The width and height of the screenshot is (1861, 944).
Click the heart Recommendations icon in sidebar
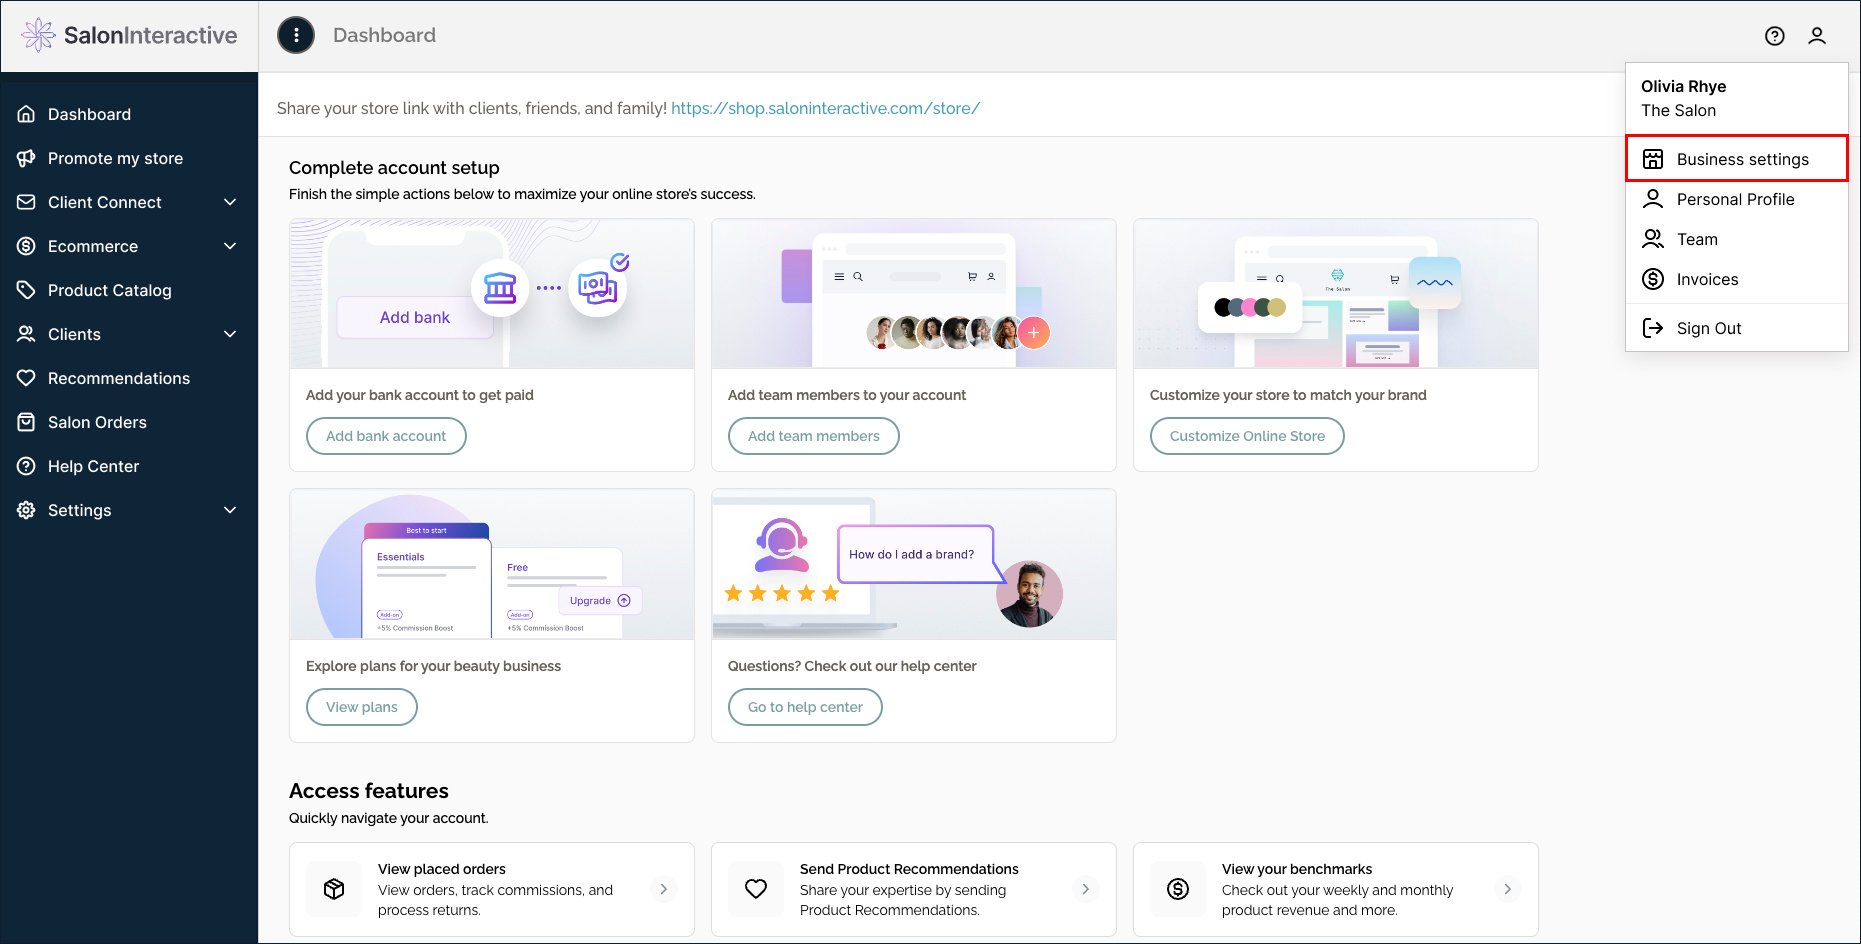click(x=27, y=378)
